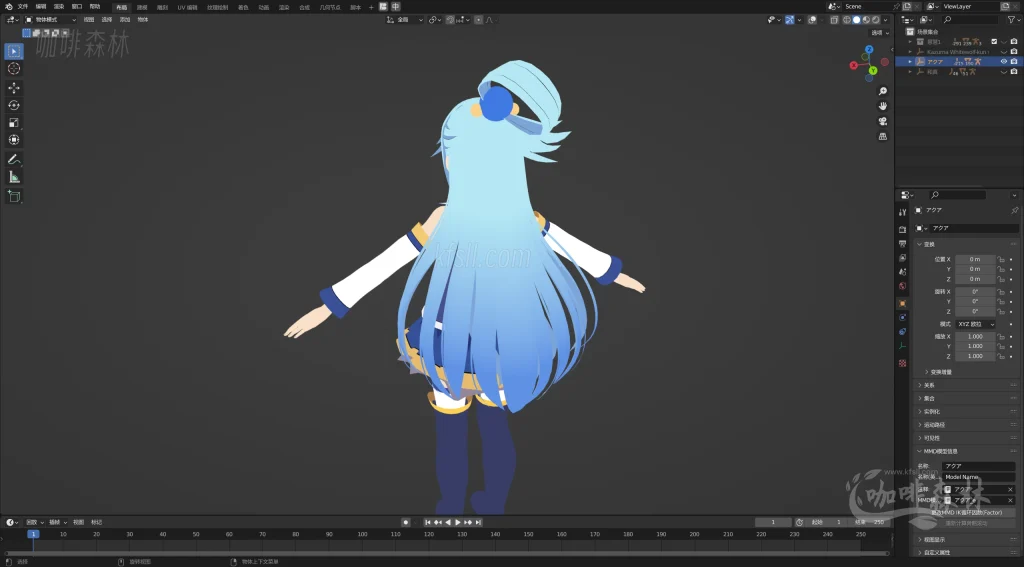Viewport: 1024px width, 567px height.
Task: Click the Location X value field
Action: pyautogui.click(x=975, y=259)
